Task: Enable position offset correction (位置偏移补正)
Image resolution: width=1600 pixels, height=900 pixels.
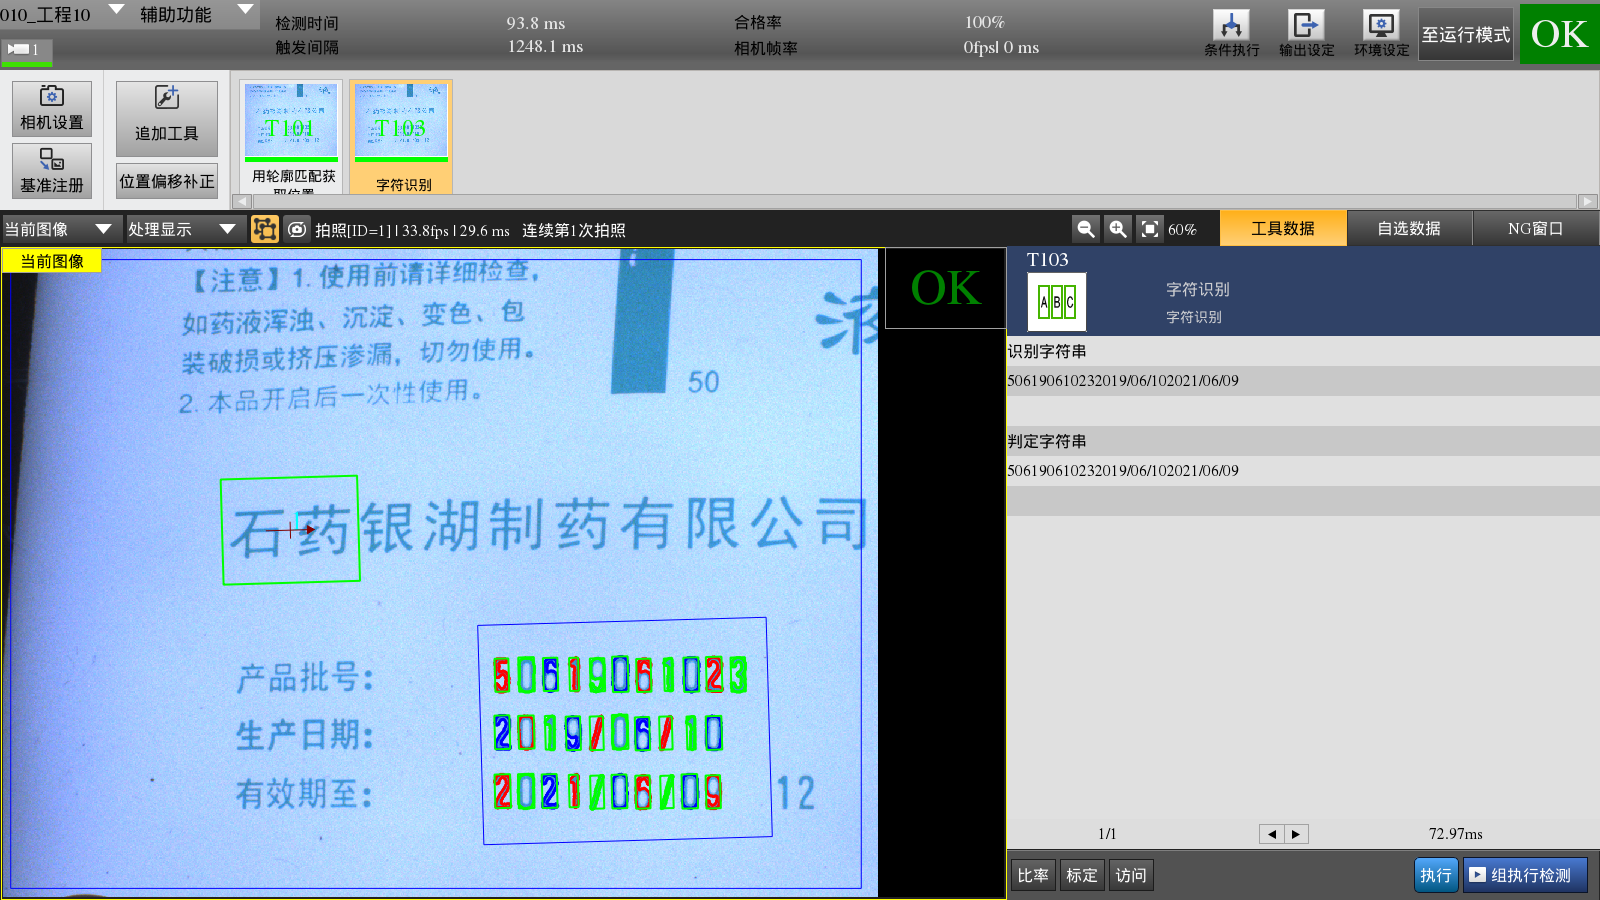Action: click(x=166, y=182)
